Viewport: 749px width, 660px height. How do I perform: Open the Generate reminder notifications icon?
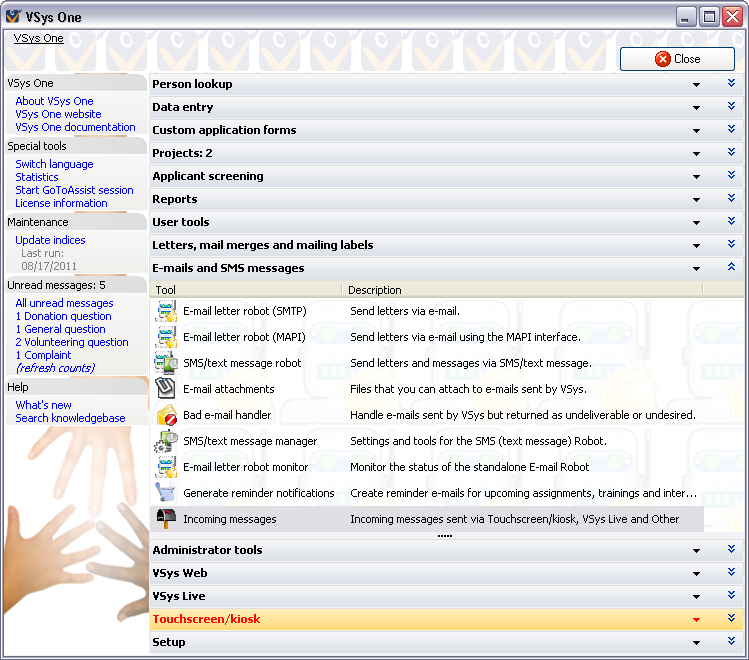point(166,492)
